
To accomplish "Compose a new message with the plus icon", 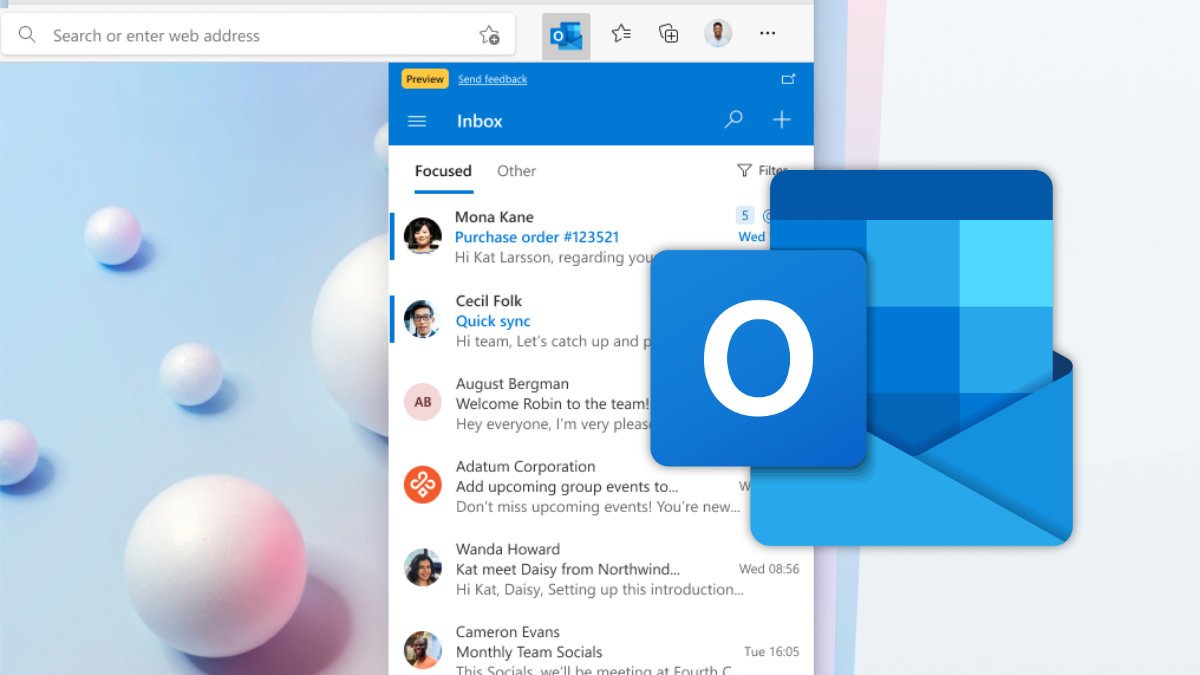I will pos(781,119).
